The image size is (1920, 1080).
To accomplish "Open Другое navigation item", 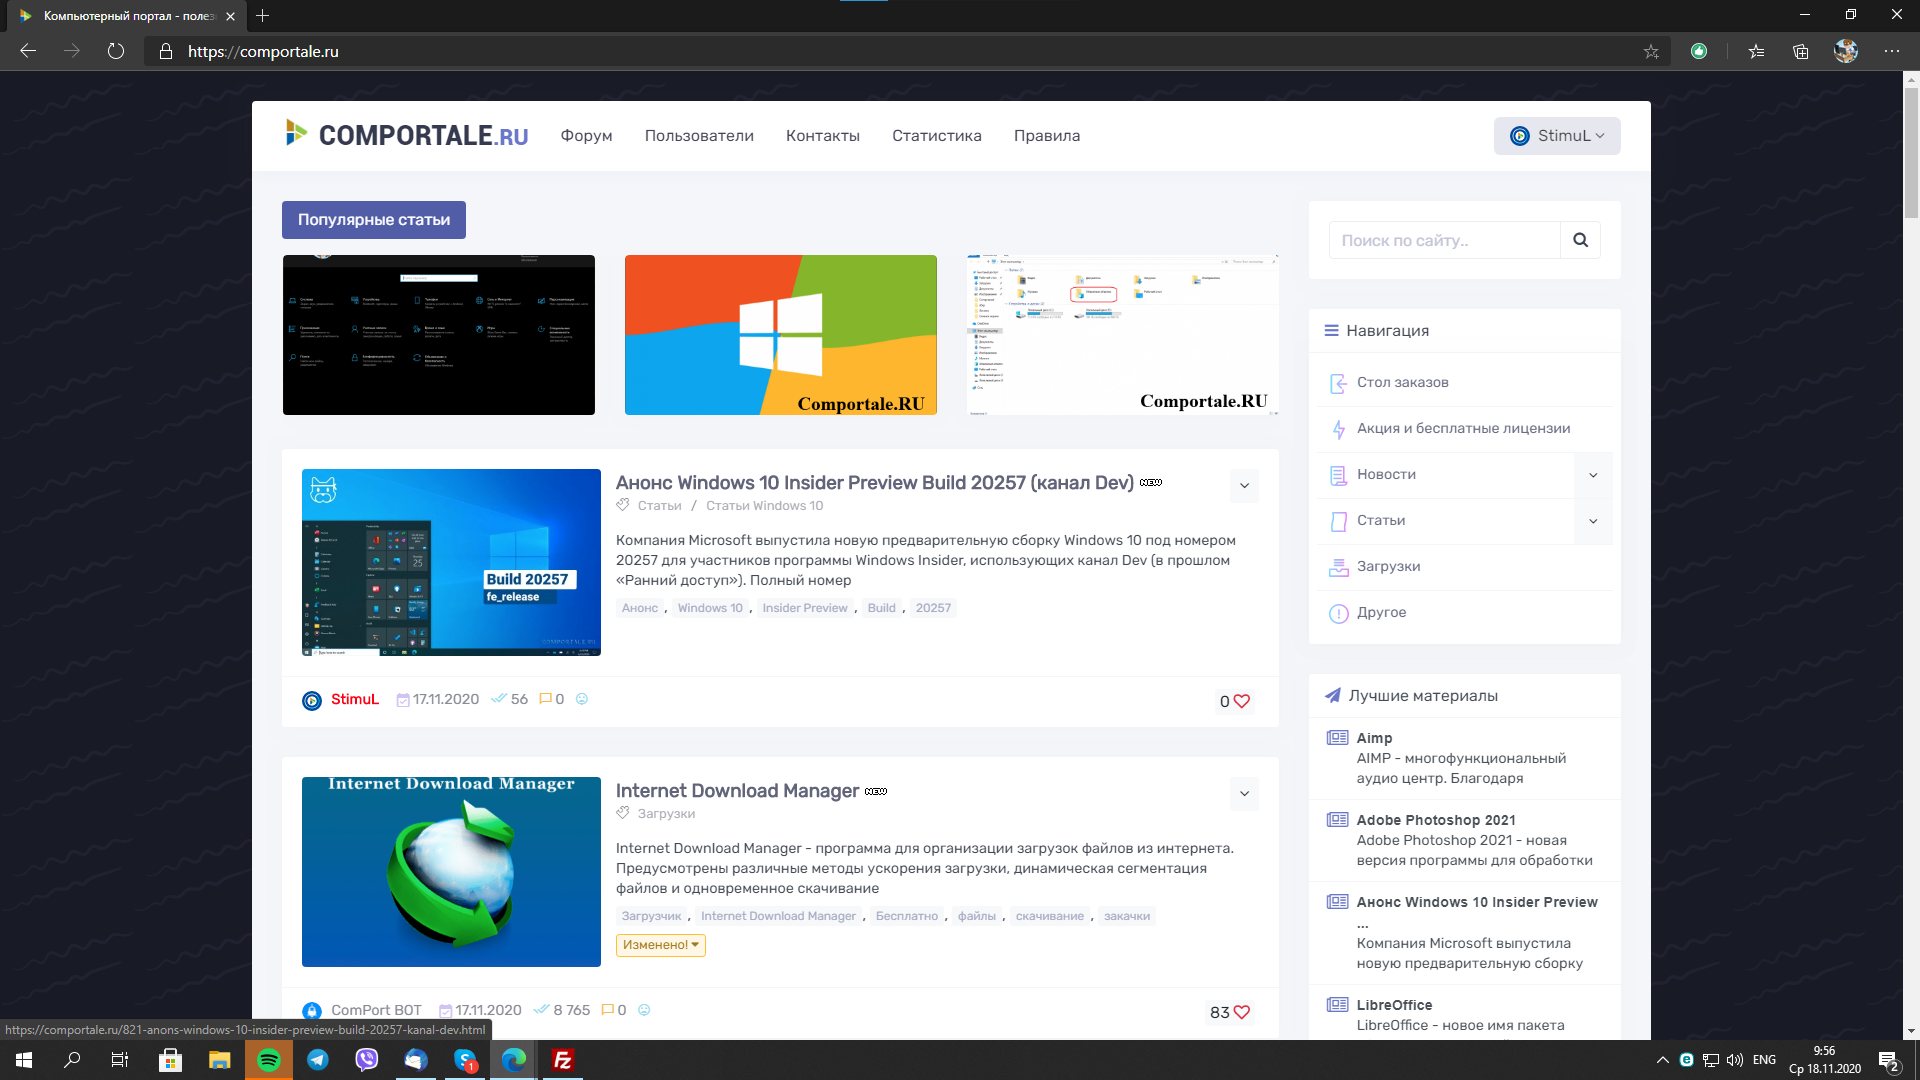I will pyautogui.click(x=1381, y=612).
